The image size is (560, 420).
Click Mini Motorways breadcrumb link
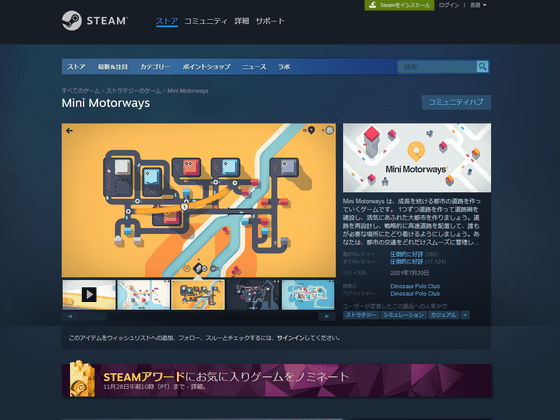pos(188,91)
